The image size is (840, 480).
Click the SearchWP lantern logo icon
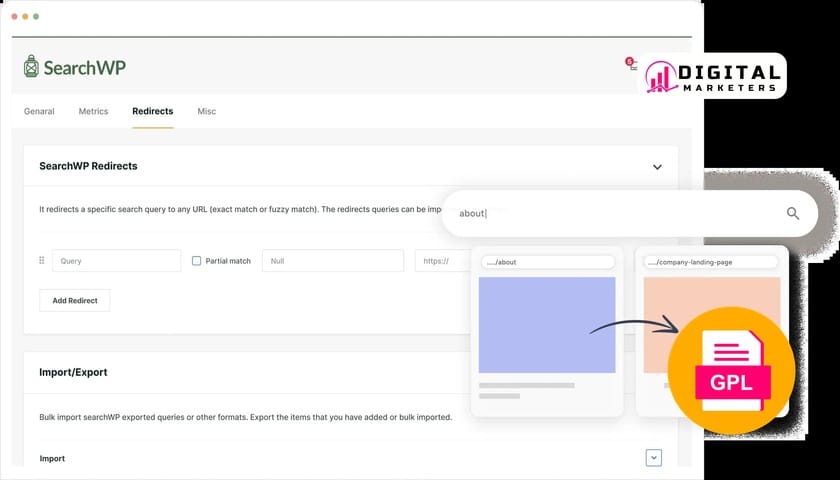coord(31,67)
